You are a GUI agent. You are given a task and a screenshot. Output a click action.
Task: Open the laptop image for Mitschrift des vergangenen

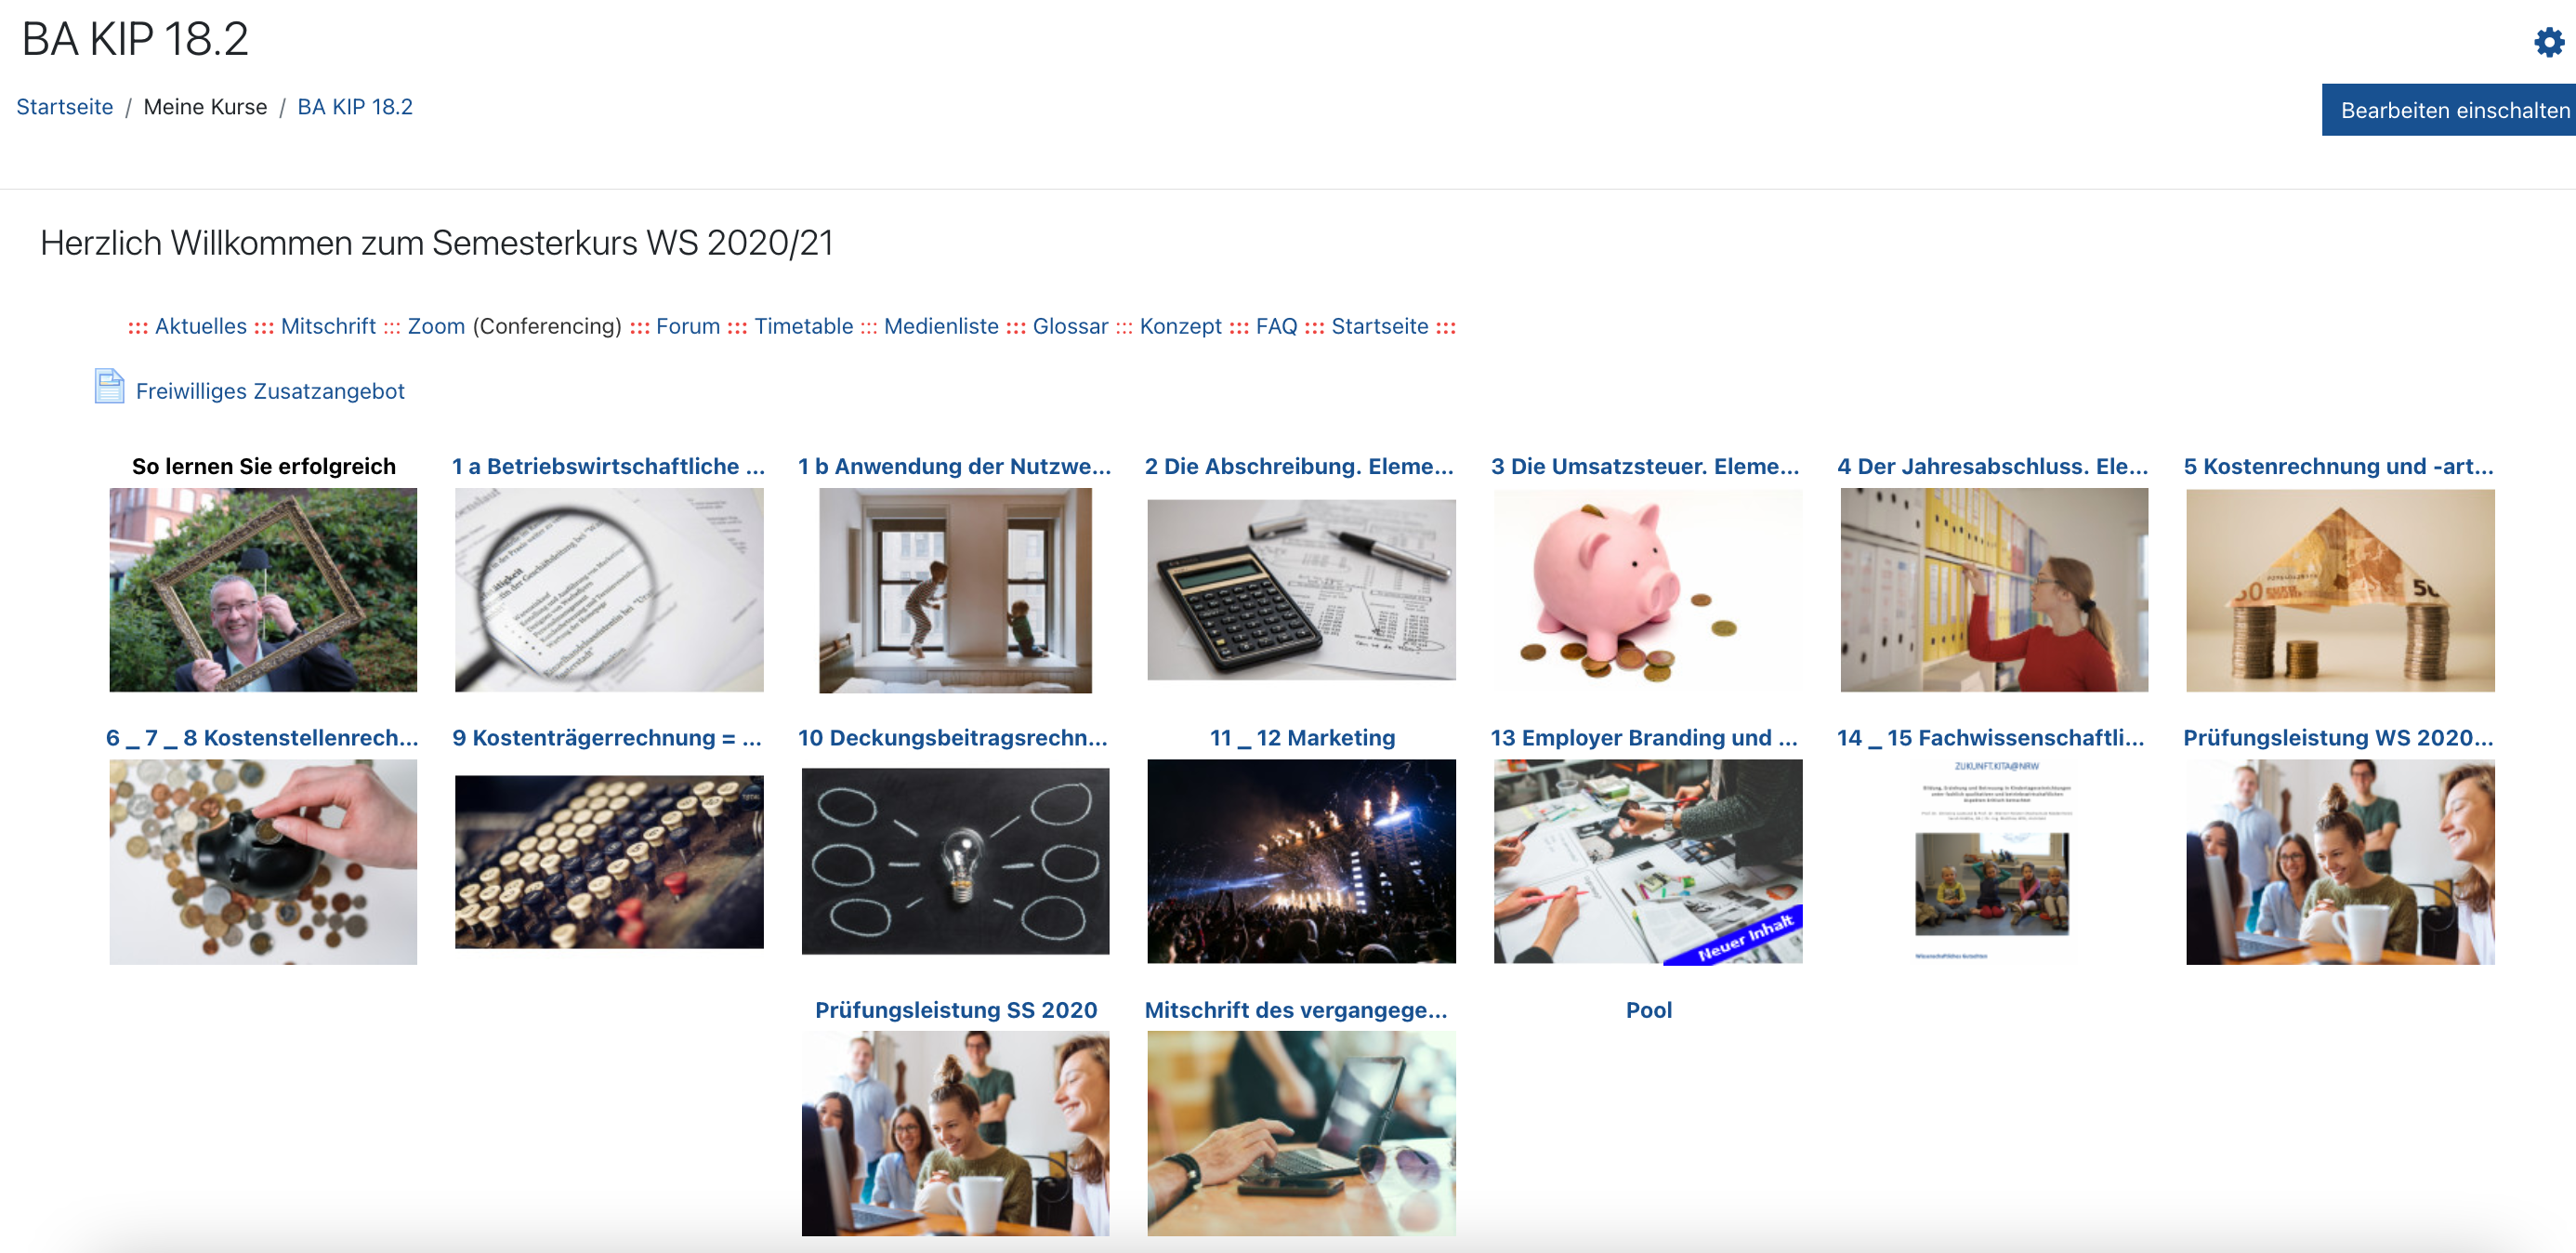click(1301, 1133)
